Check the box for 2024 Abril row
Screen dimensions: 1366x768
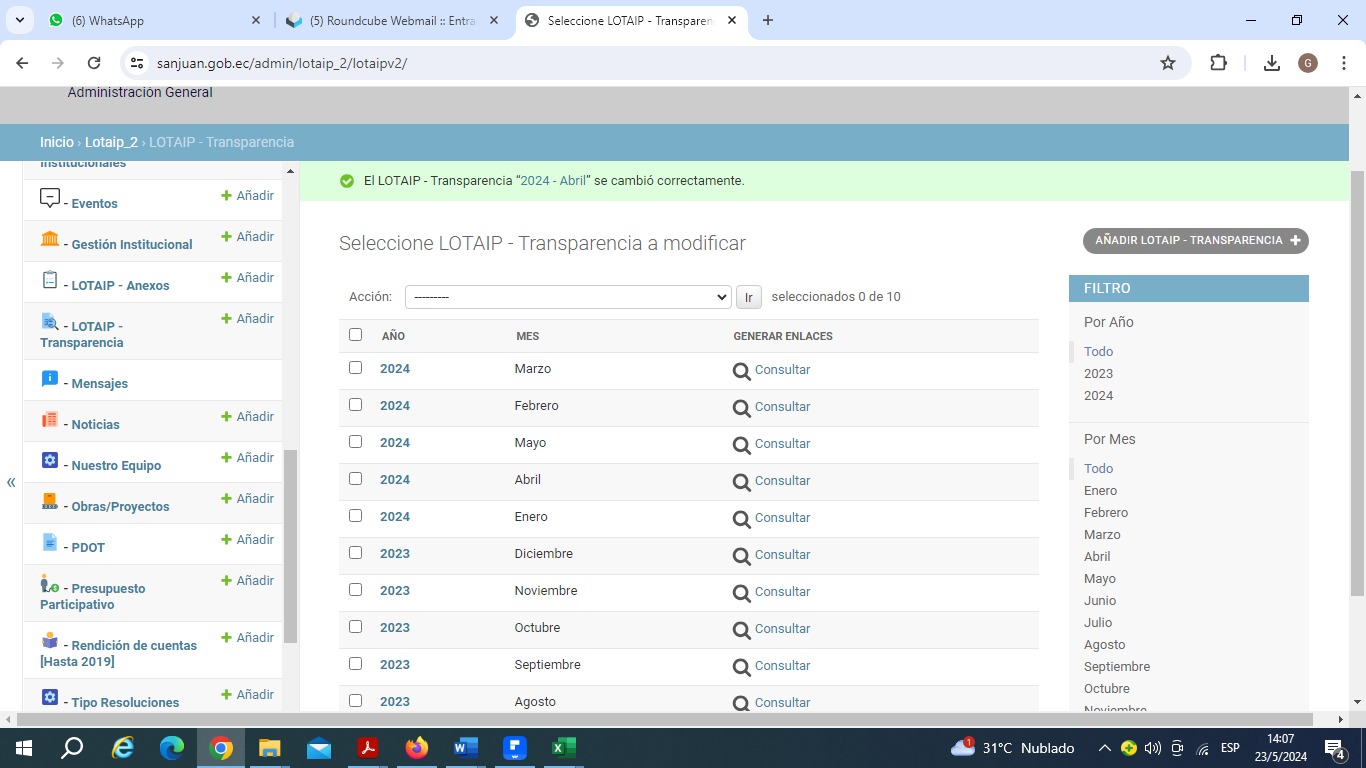[355, 479]
